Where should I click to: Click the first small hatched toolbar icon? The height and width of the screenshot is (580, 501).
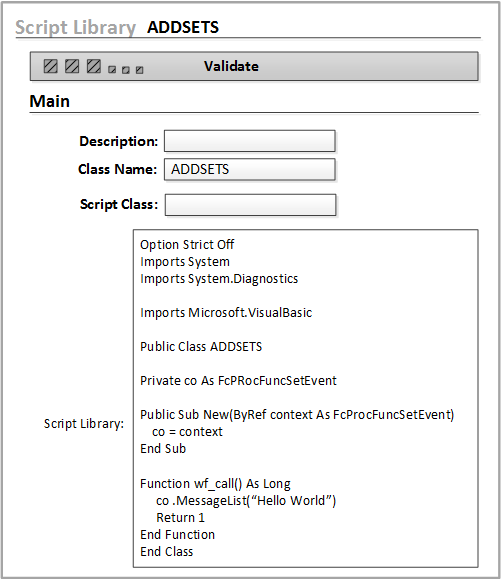[x=112, y=70]
